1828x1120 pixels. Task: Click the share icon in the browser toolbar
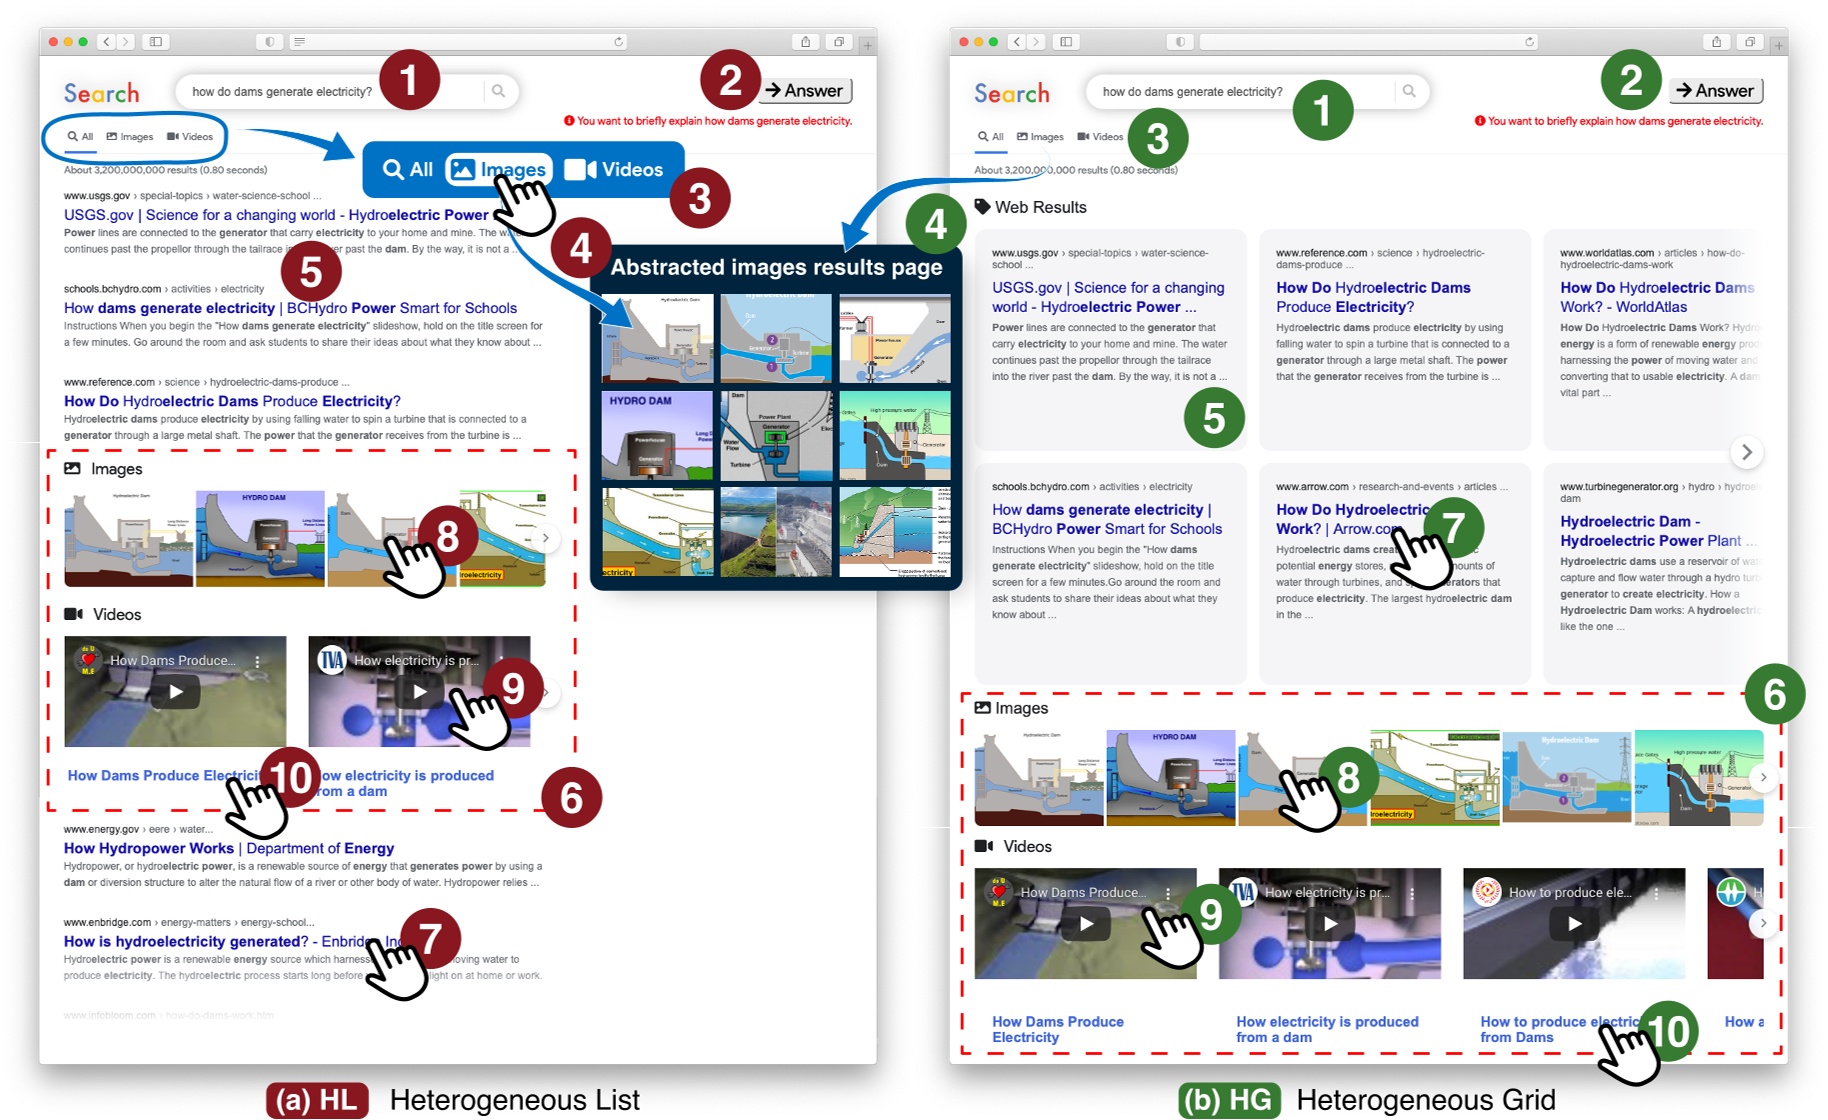[806, 42]
